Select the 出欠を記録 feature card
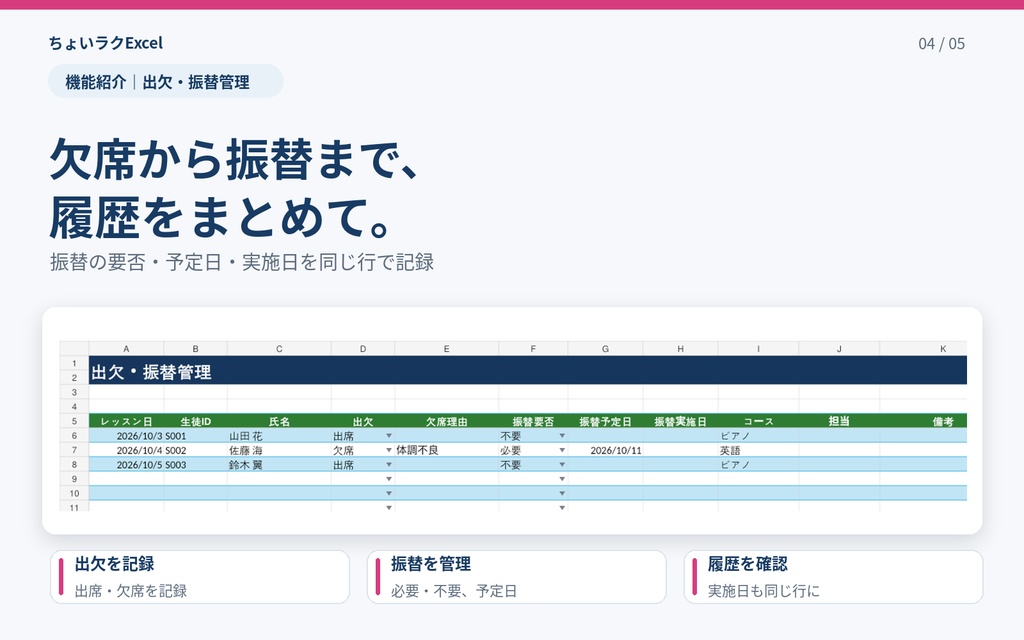Image resolution: width=1024 pixels, height=640 pixels. coord(200,577)
